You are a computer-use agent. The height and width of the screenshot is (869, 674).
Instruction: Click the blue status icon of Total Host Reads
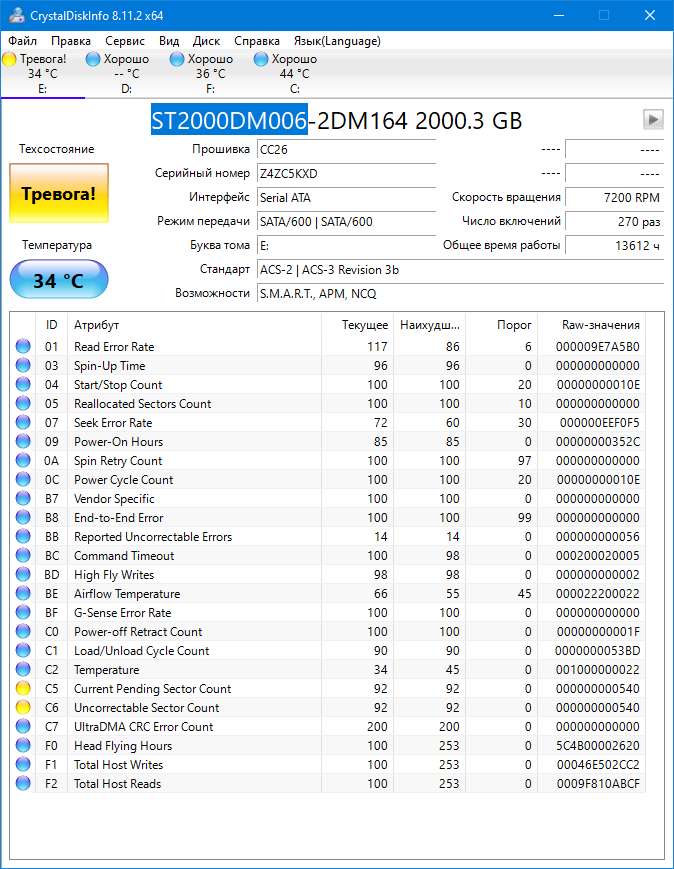click(x=23, y=783)
